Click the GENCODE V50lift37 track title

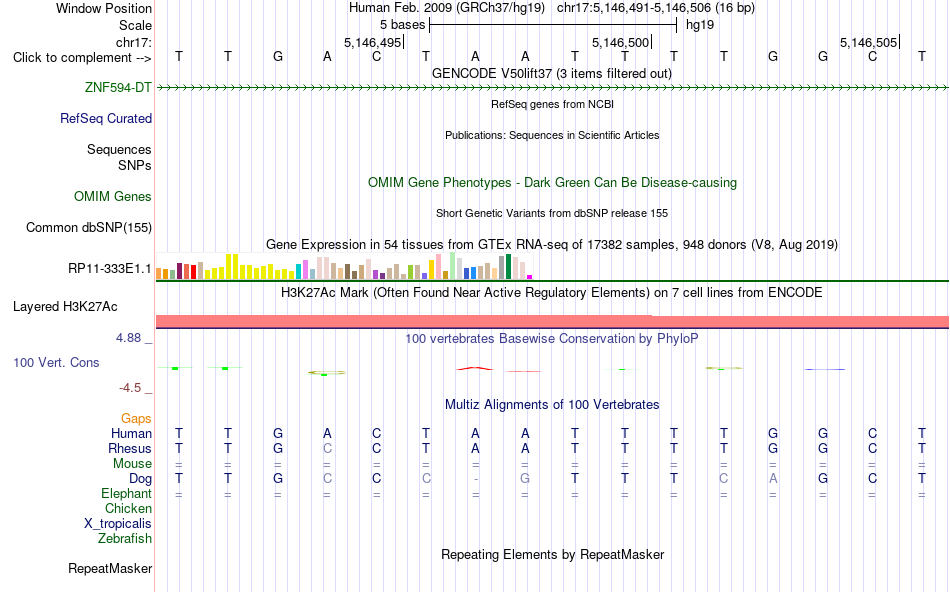(552, 73)
